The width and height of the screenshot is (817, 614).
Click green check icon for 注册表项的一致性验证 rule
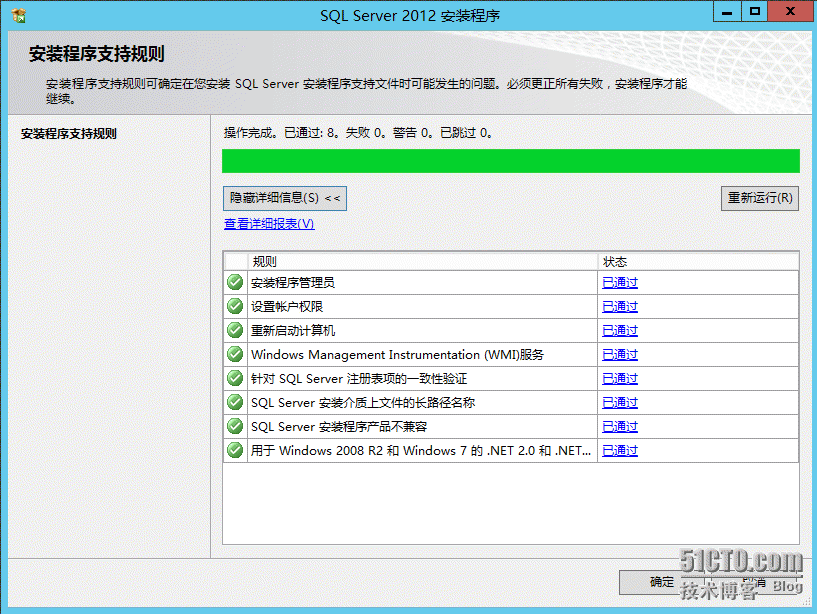(x=235, y=378)
